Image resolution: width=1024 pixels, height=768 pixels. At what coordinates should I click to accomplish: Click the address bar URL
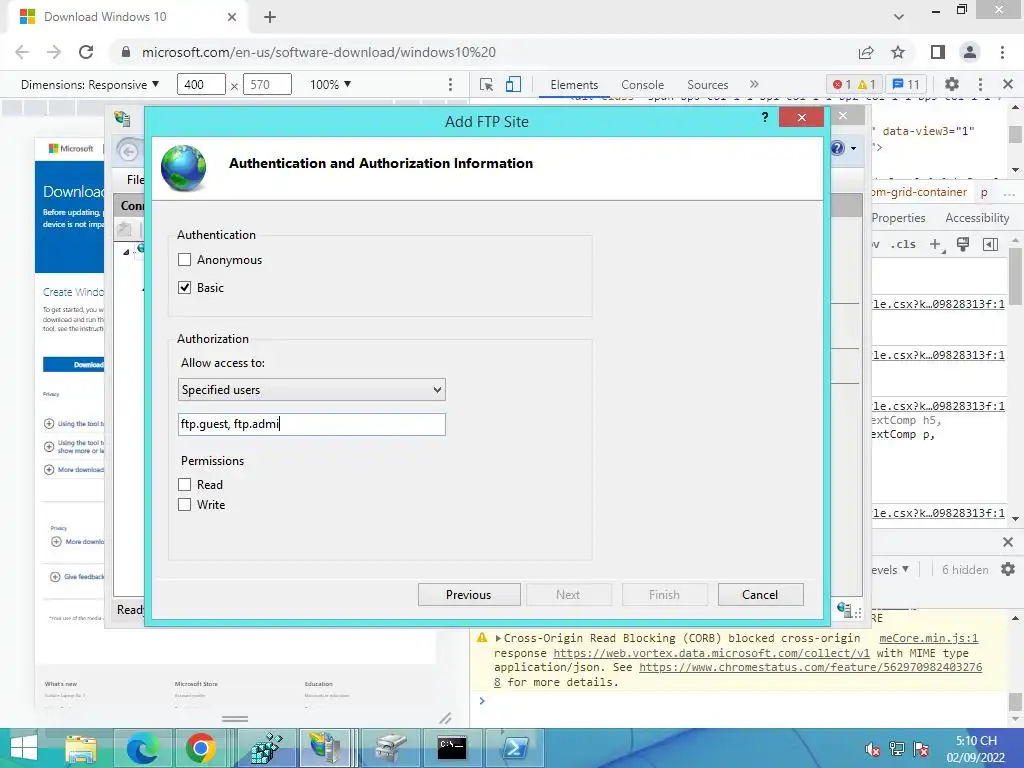319,52
